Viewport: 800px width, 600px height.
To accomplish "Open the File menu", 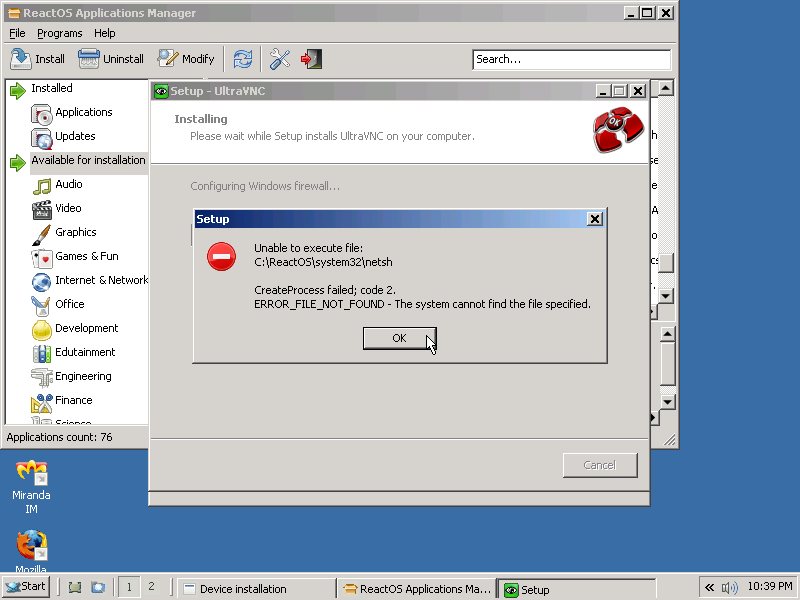I will click(x=17, y=33).
